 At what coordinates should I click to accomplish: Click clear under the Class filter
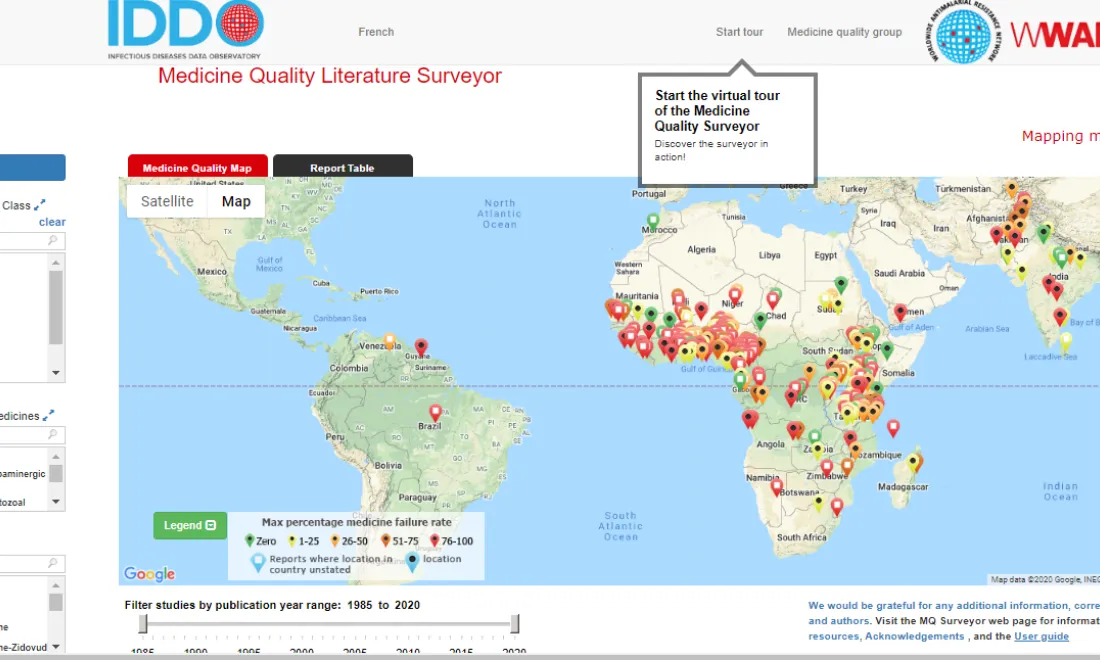pos(51,221)
